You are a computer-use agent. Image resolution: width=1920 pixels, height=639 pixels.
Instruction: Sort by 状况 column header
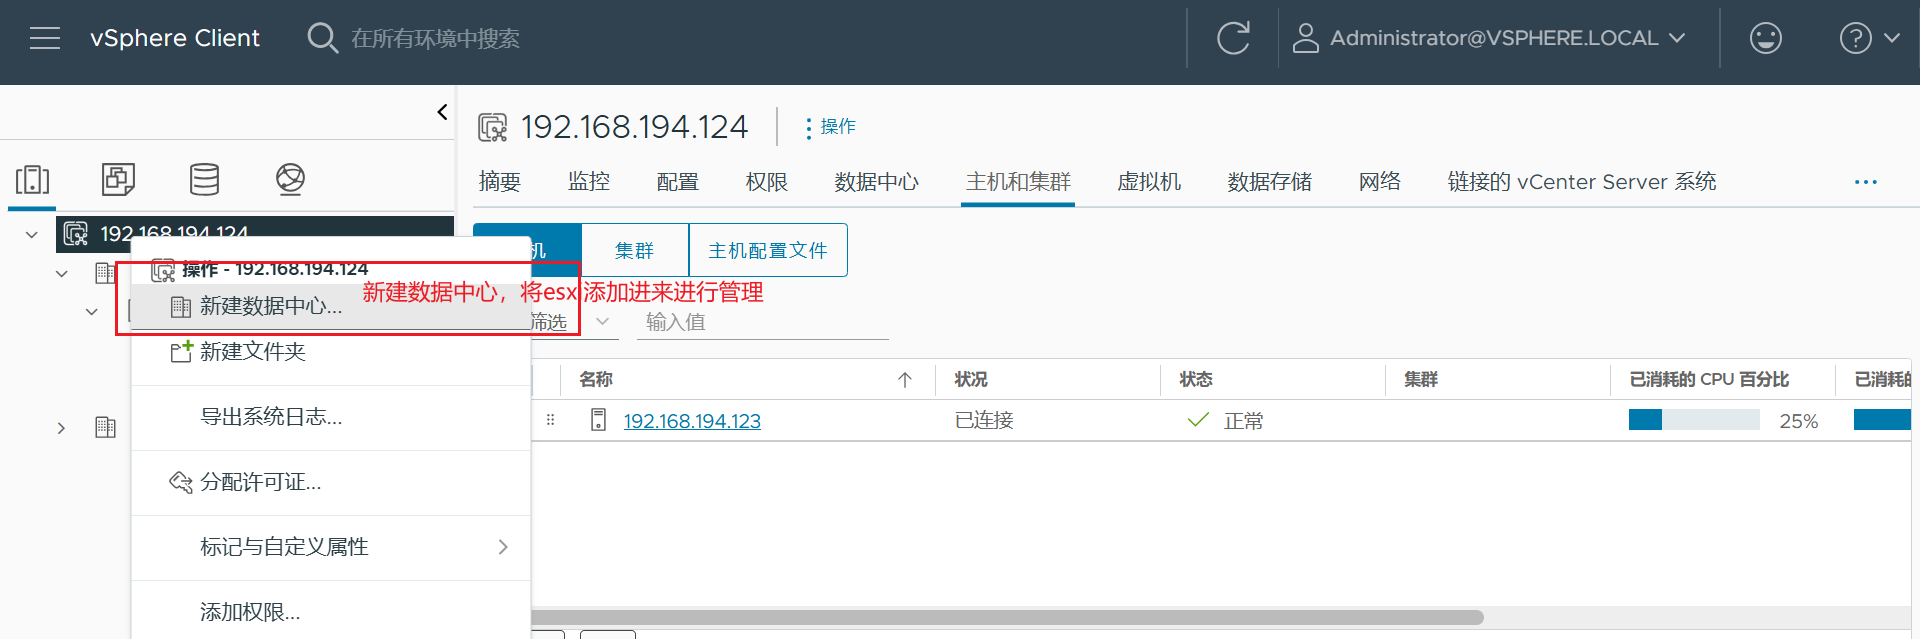971,380
